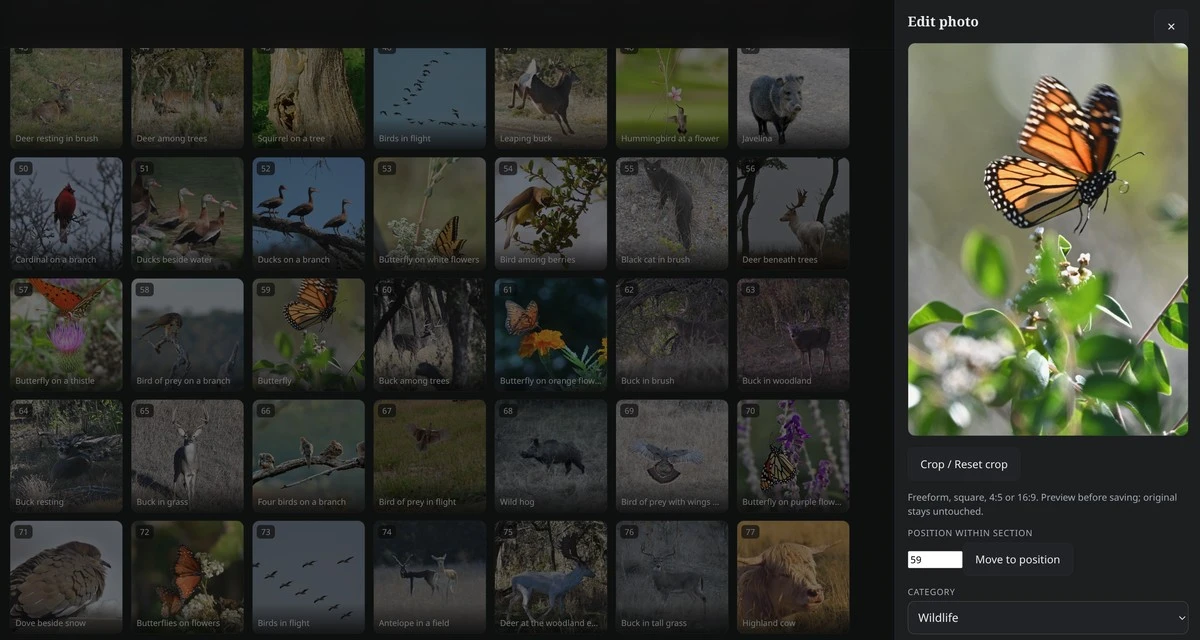Select photo 56 Deer beneath trees

793,213
